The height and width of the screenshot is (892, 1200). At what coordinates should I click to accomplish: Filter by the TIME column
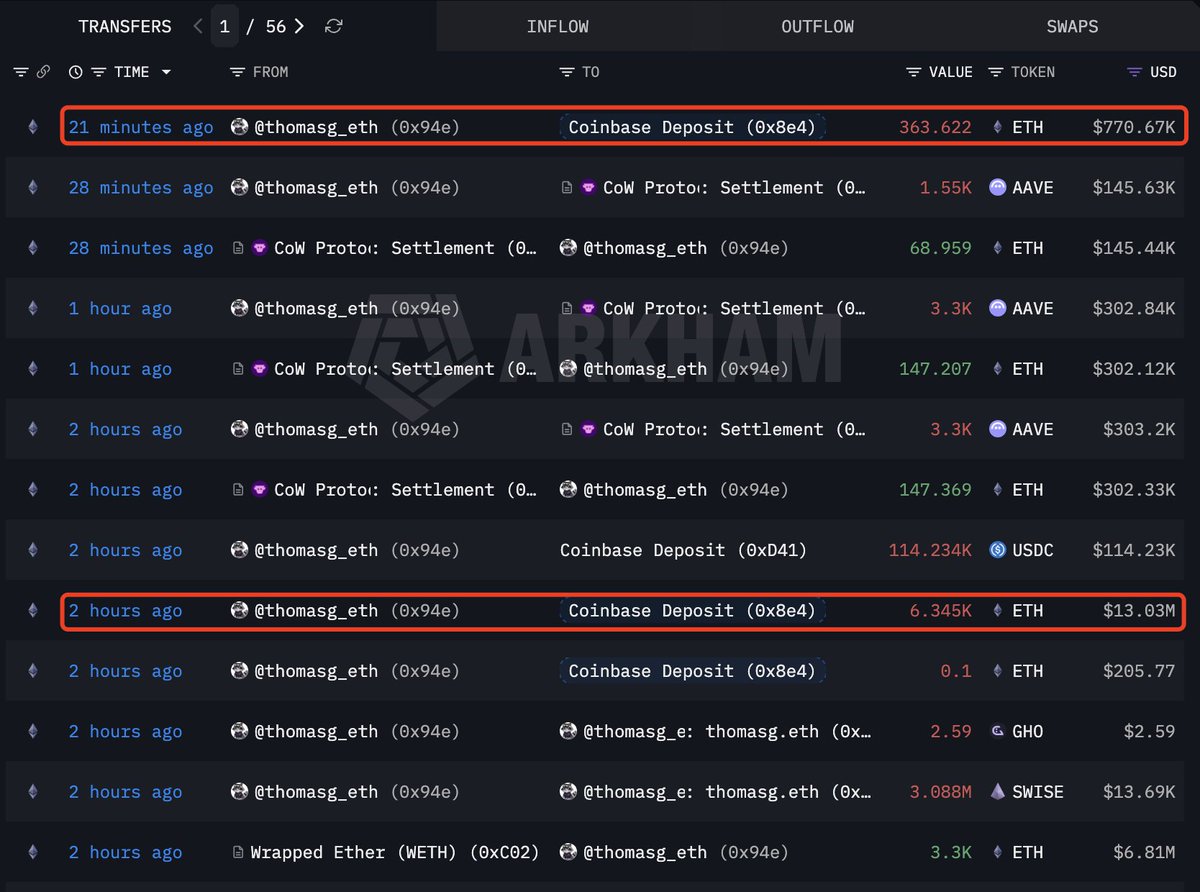[99, 72]
